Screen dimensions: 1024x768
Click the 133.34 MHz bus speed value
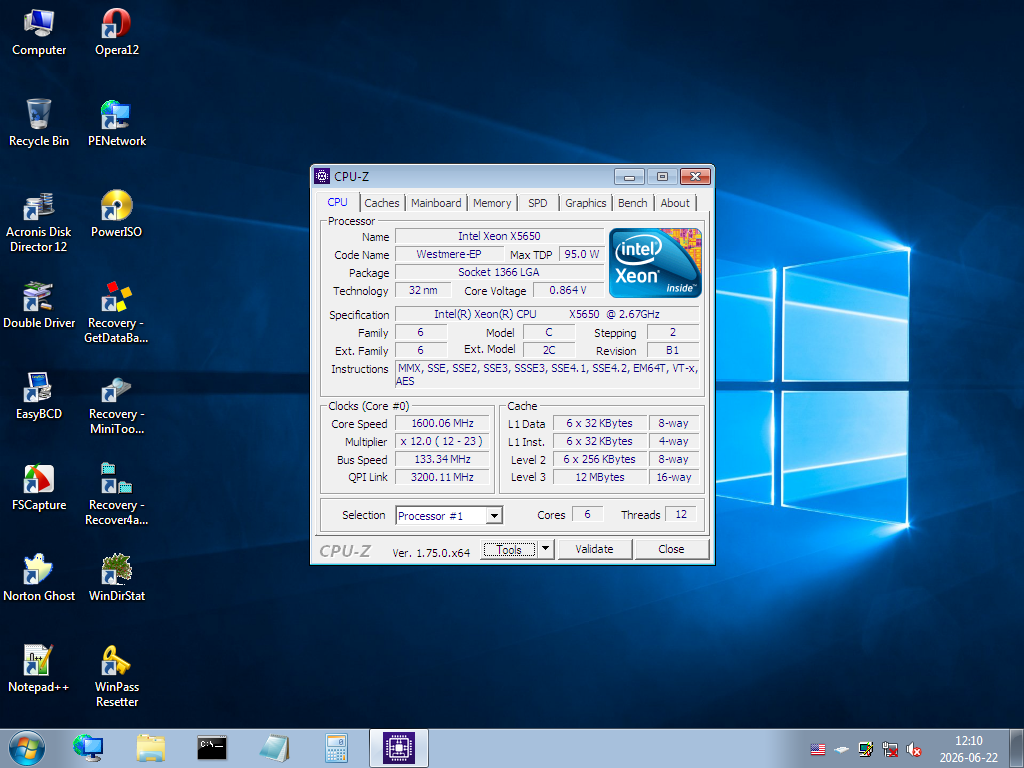pos(443,459)
